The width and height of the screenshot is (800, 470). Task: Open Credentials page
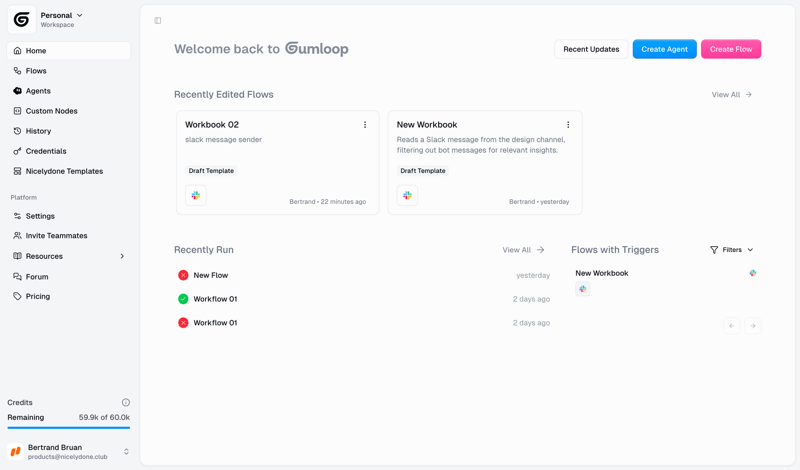pyautogui.click(x=68, y=151)
